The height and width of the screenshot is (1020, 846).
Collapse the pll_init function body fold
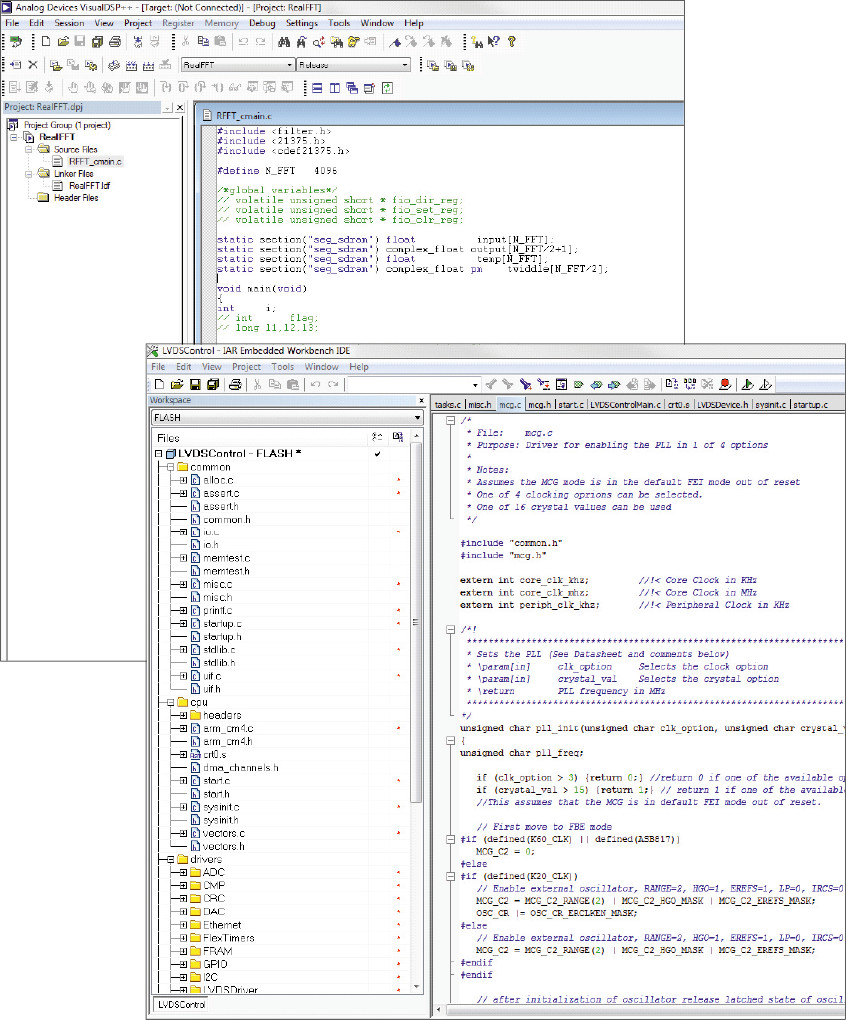point(450,740)
